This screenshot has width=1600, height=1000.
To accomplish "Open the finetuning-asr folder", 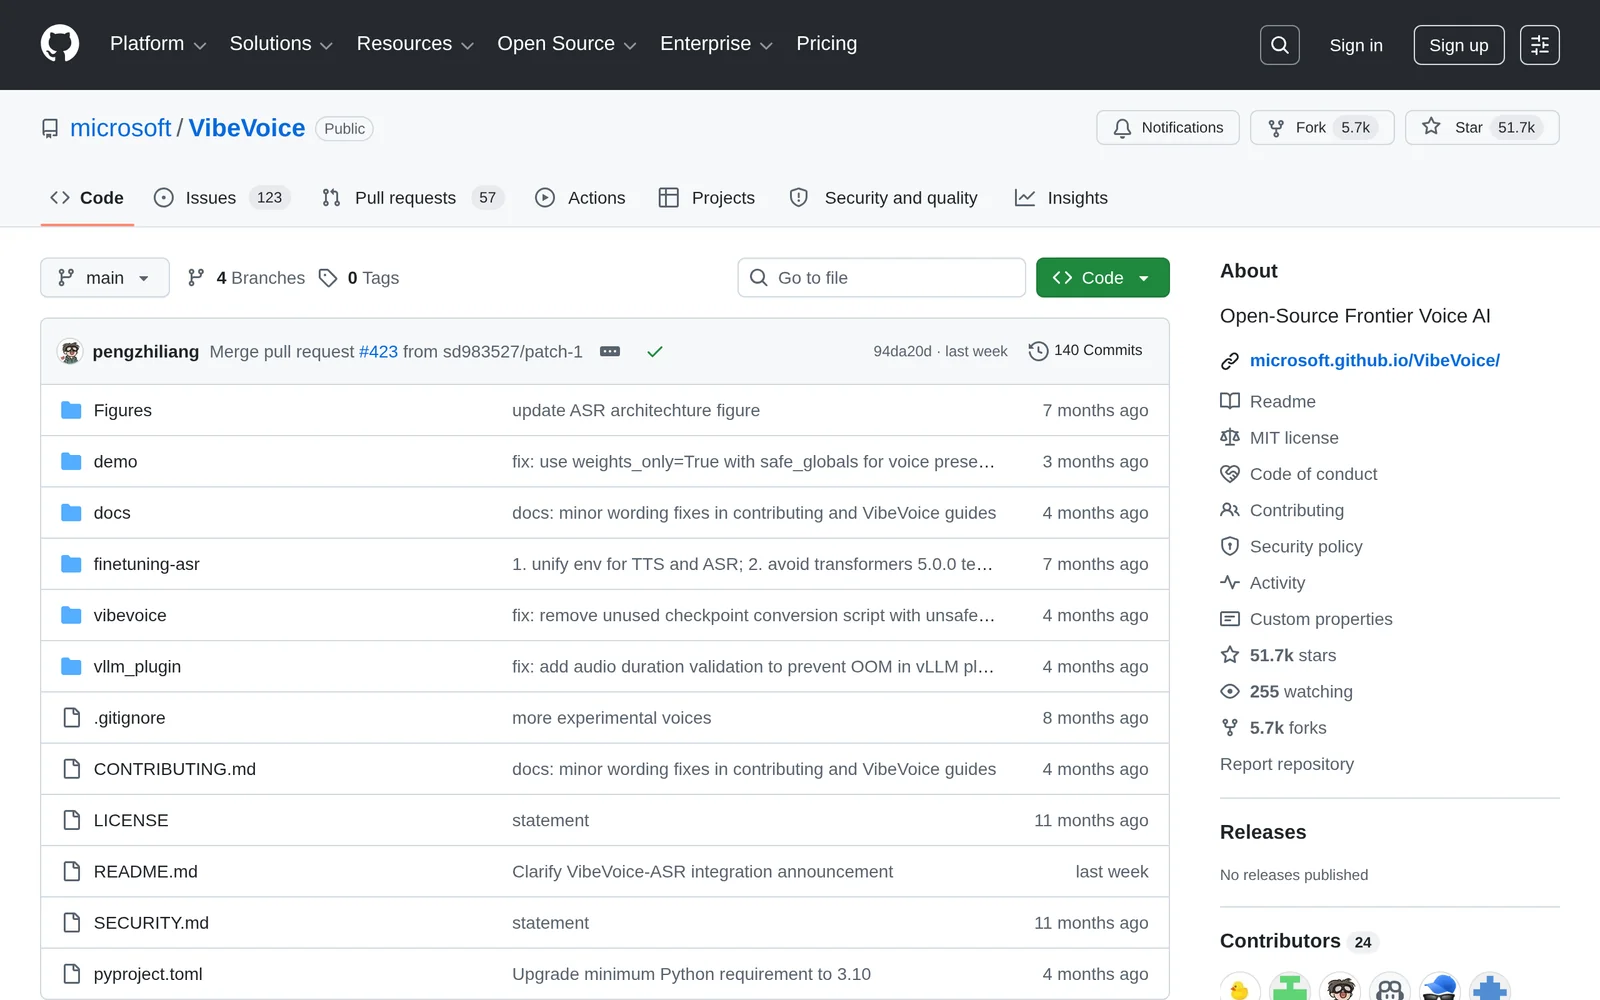I will [147, 564].
